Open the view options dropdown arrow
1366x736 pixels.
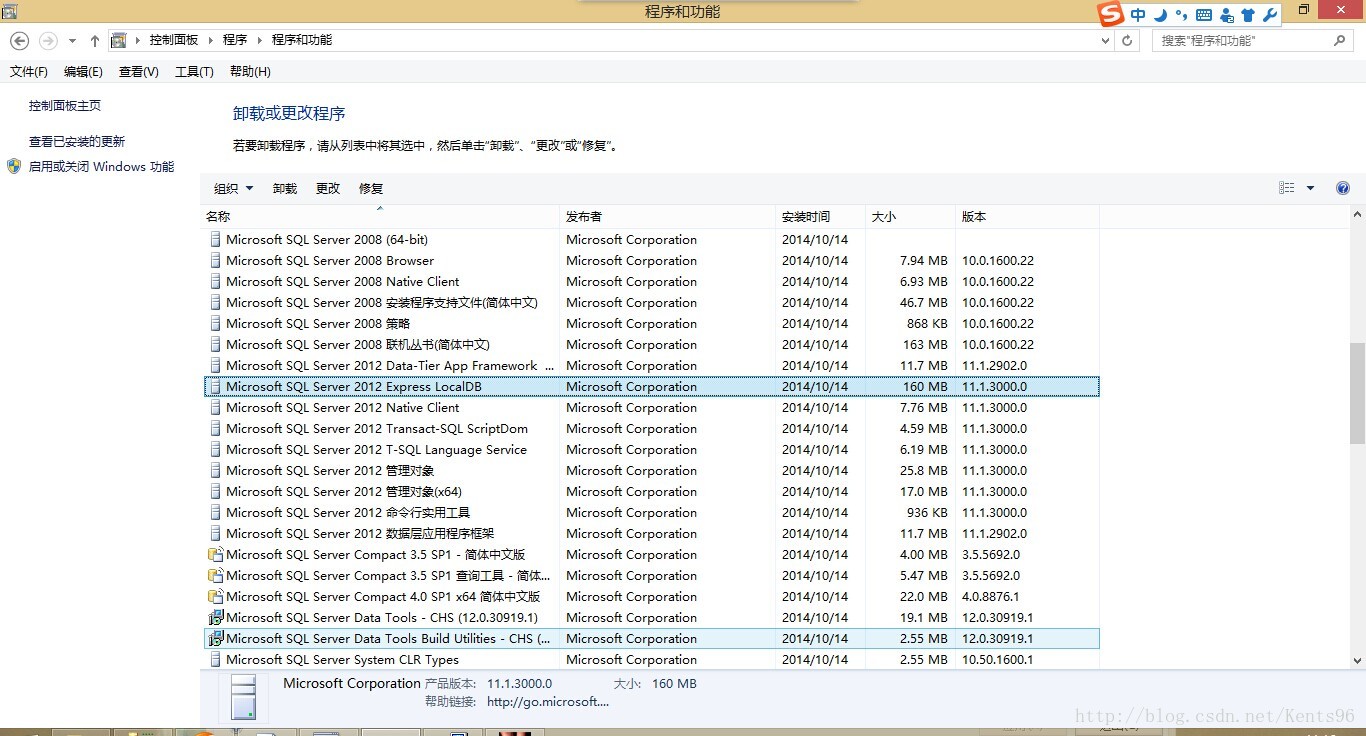point(1310,188)
